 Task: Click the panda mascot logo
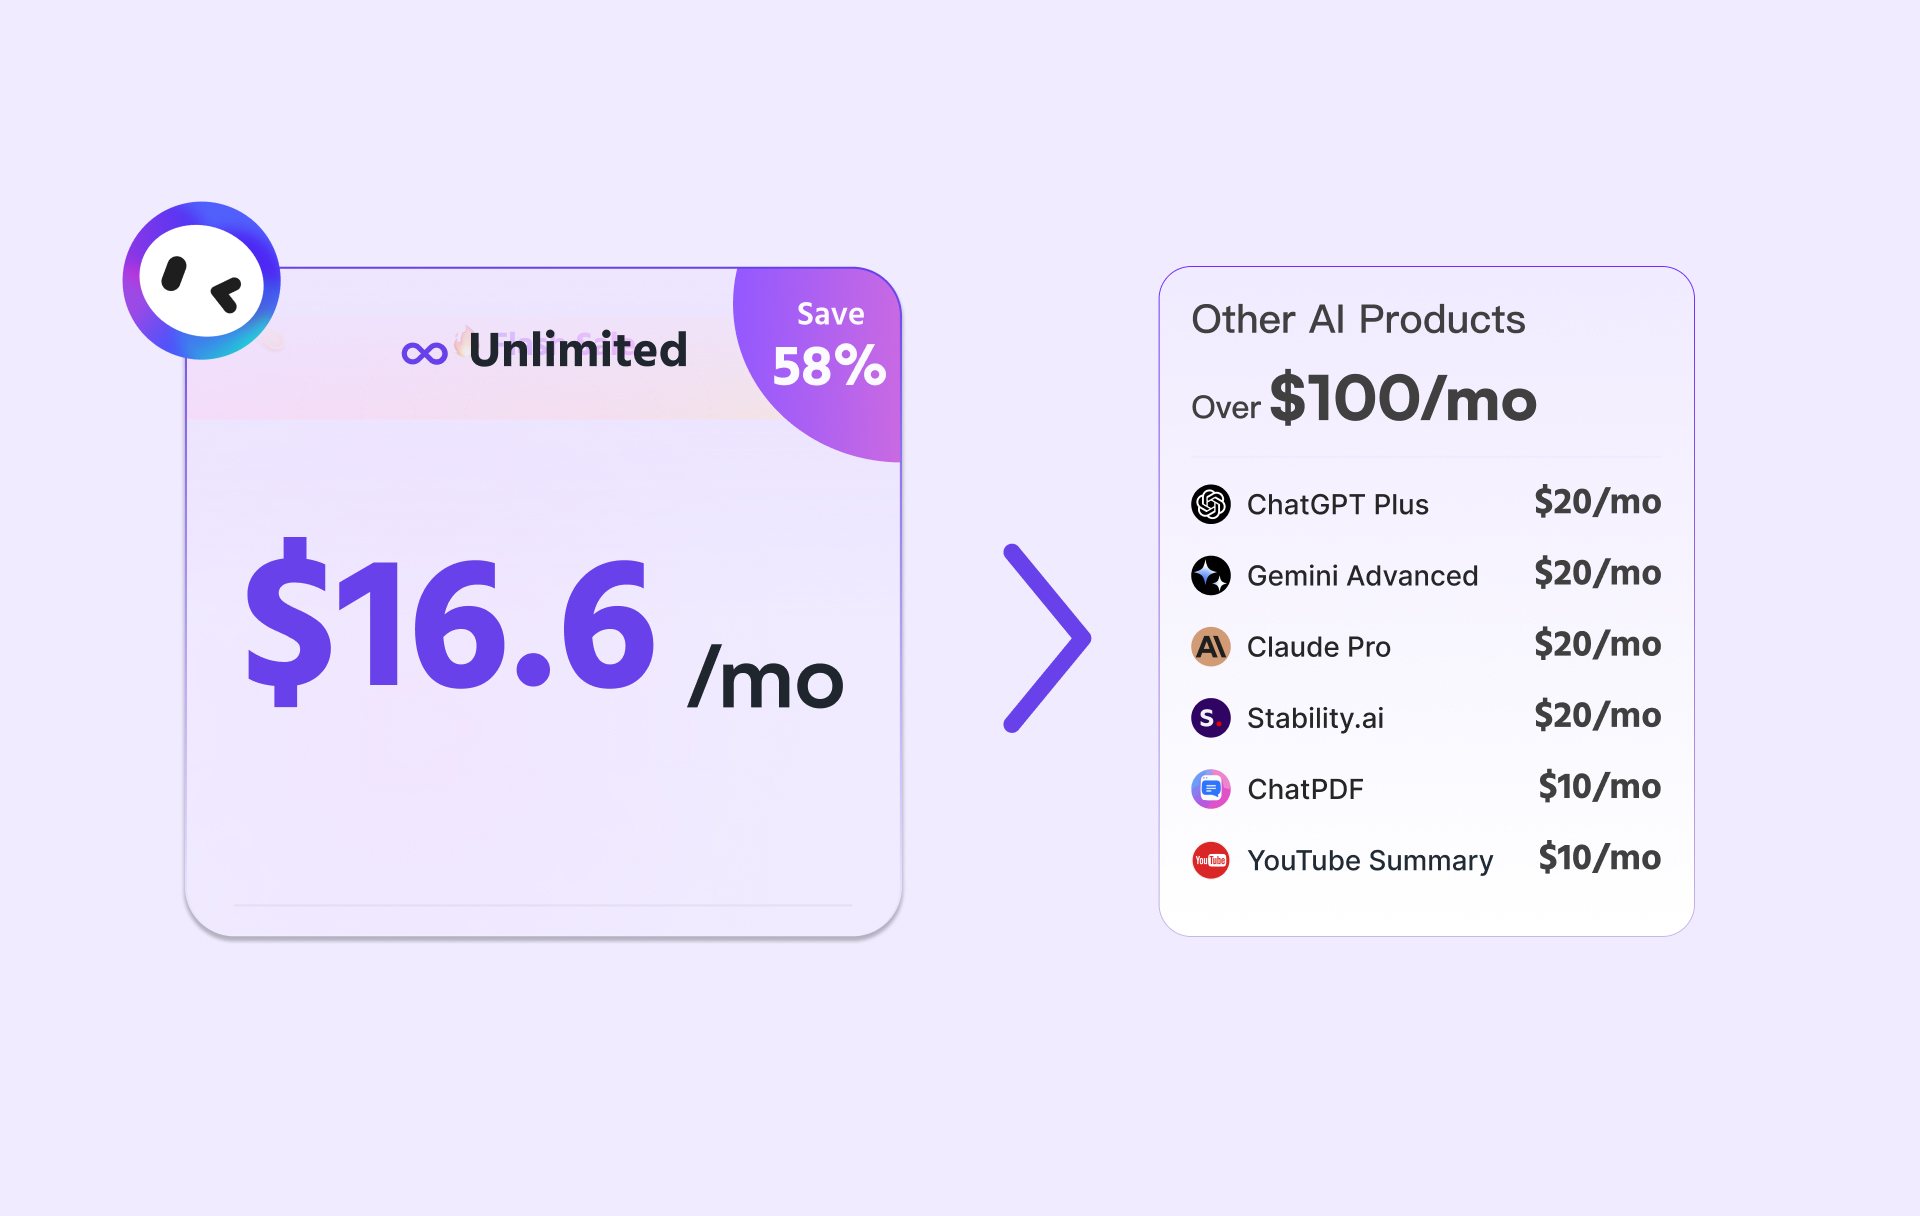pyautogui.click(x=201, y=281)
